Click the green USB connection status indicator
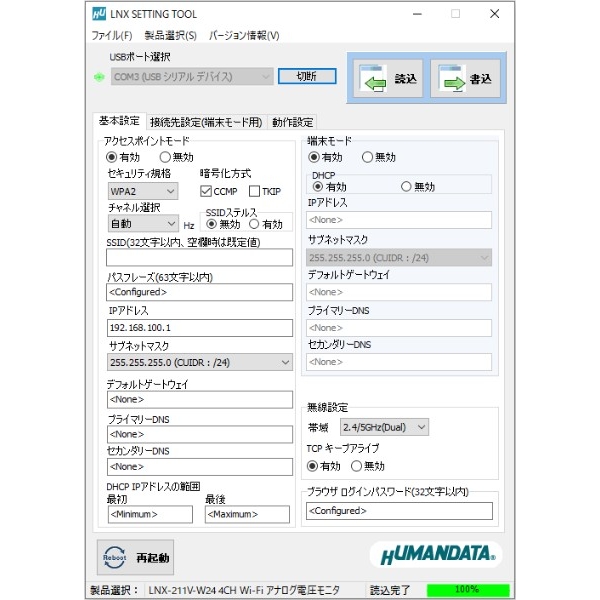The height and width of the screenshot is (600, 600). tap(98, 76)
